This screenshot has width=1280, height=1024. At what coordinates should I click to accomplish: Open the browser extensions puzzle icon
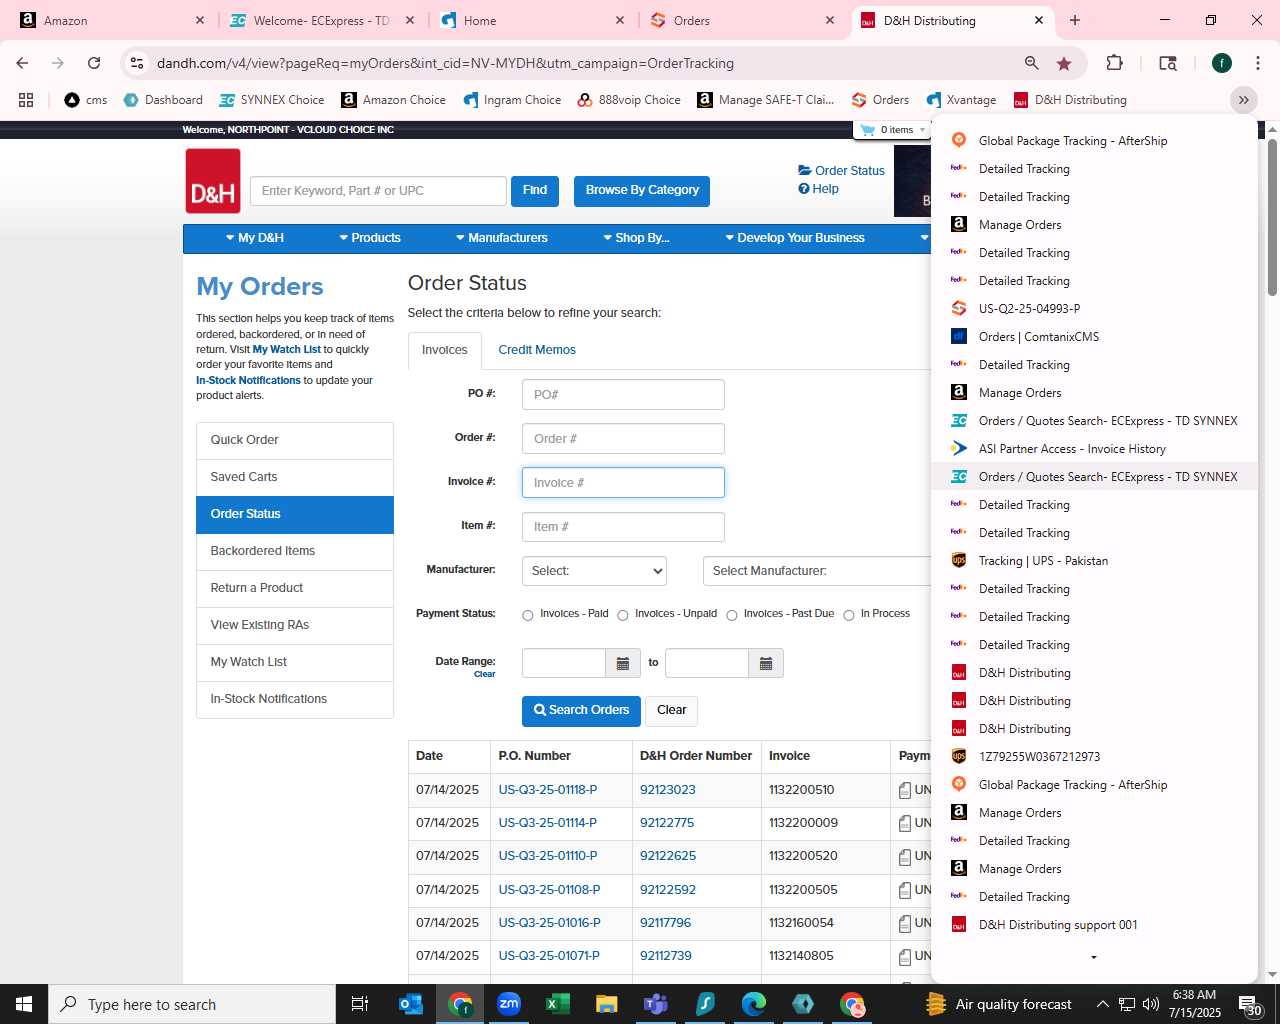pos(1114,63)
